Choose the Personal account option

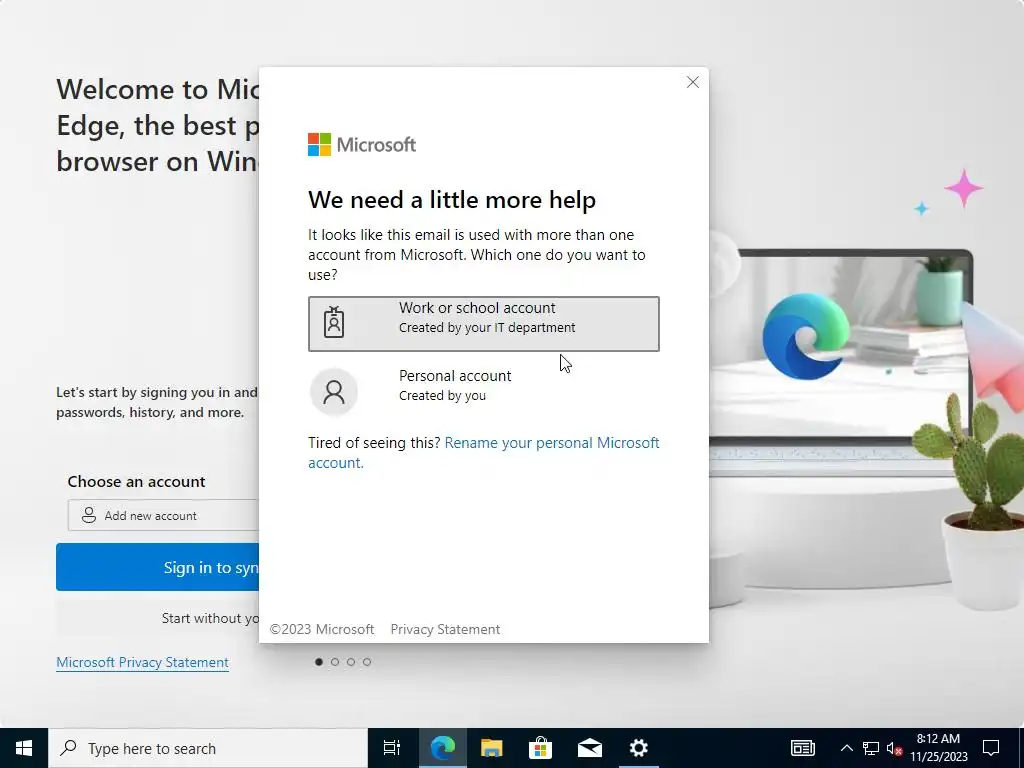point(483,391)
